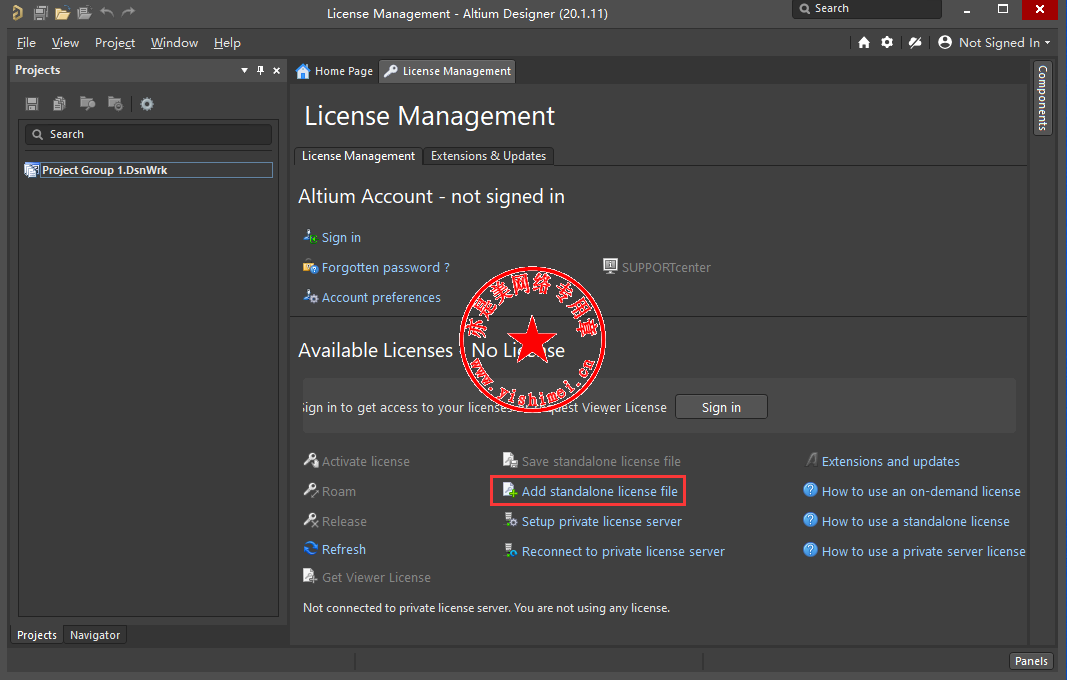Click the Project Group 1.DsnWrk workspace icon
Screen dimensions: 1067x680
31,170
